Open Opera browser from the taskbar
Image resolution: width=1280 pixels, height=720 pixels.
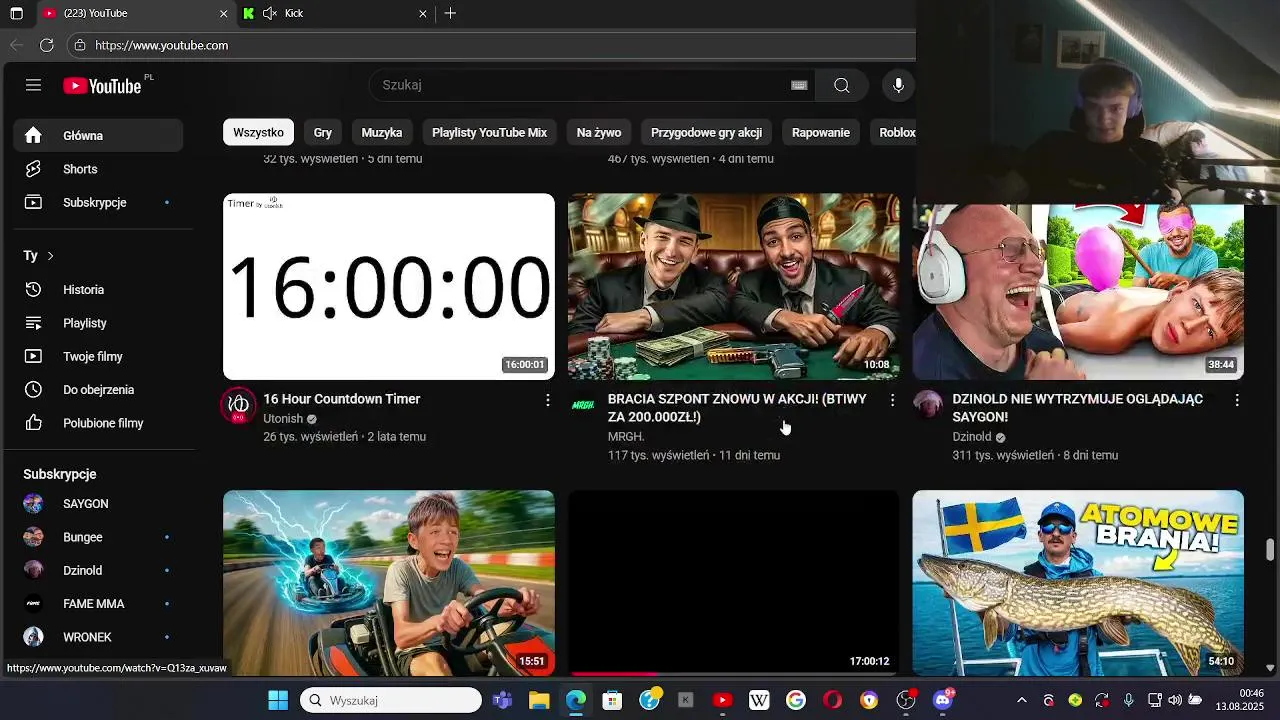click(x=832, y=700)
